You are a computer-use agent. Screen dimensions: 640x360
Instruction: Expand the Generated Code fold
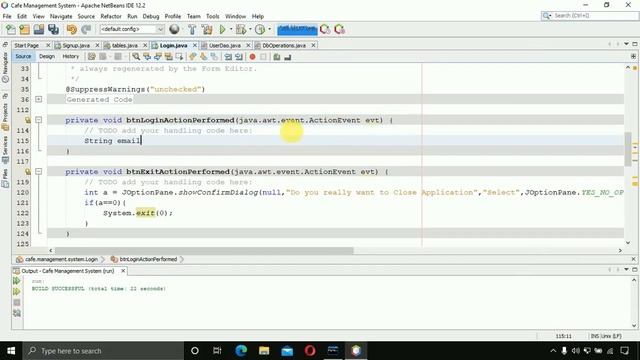point(39,99)
